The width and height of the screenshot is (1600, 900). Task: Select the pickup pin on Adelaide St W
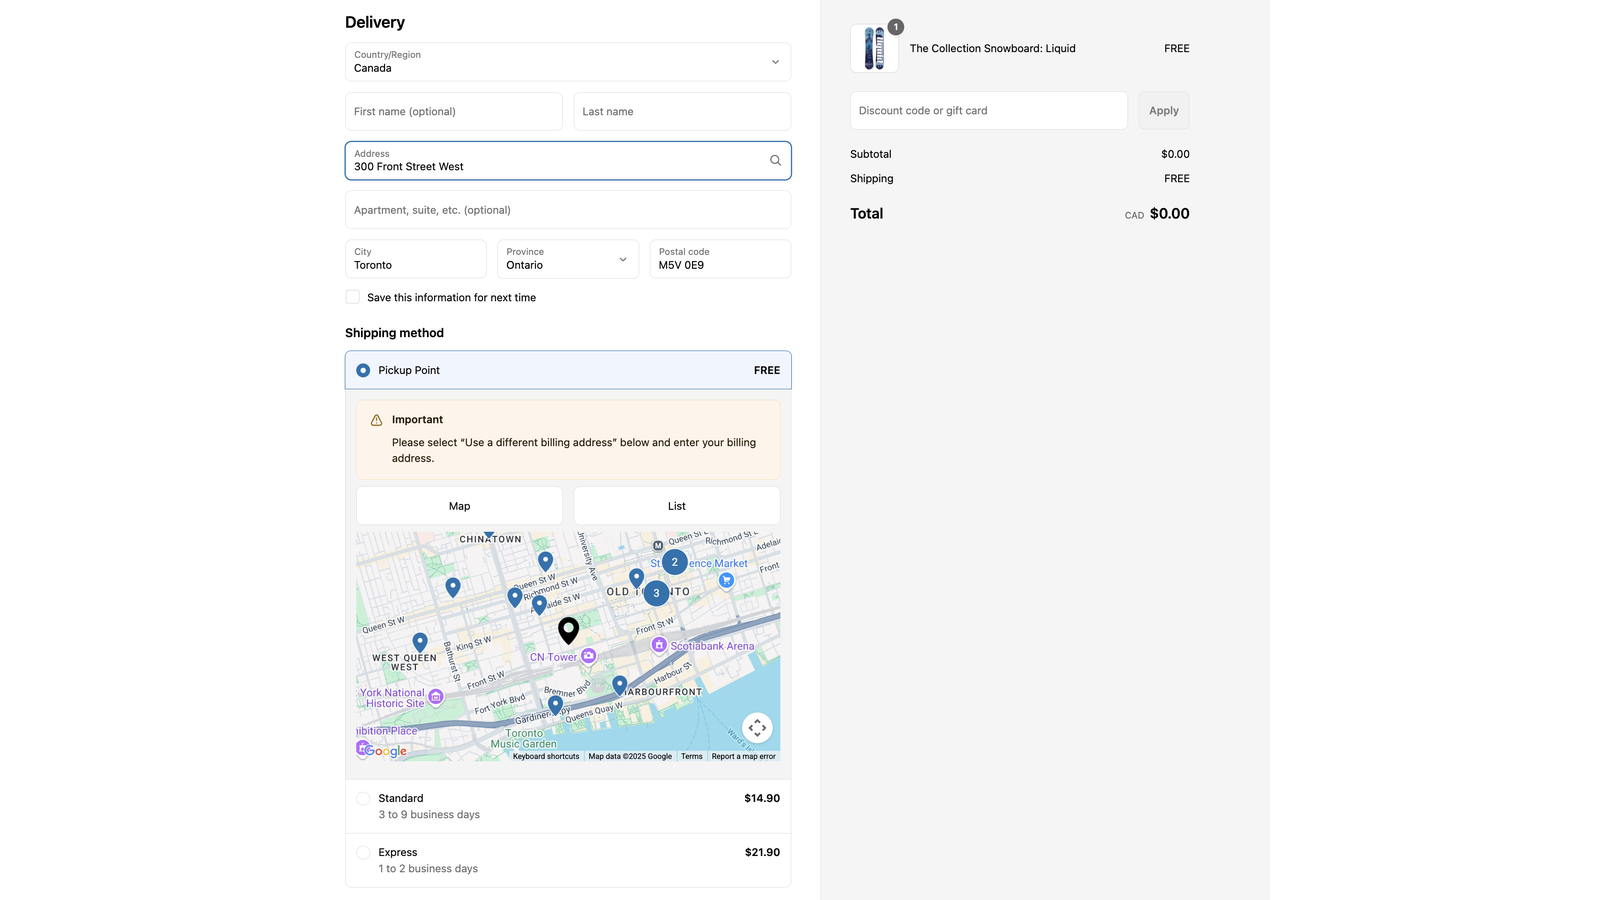point(539,604)
